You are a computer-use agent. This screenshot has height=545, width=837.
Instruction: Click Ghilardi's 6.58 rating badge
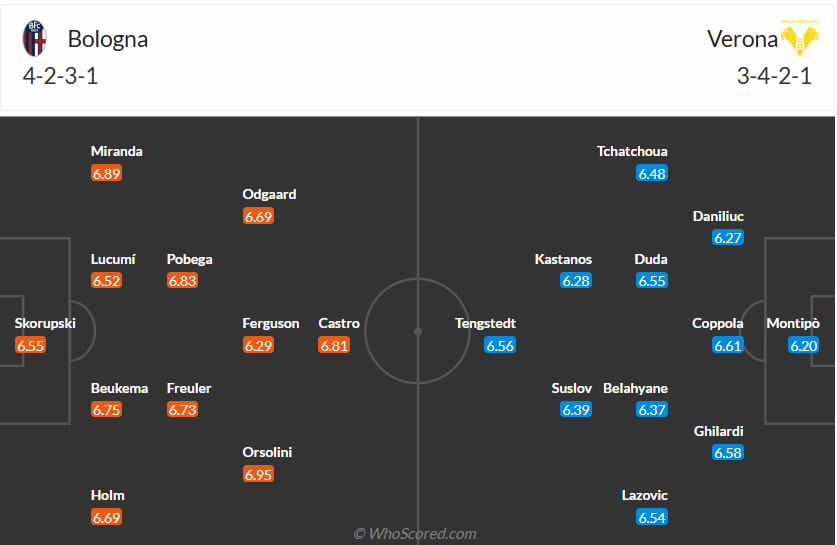(x=728, y=453)
